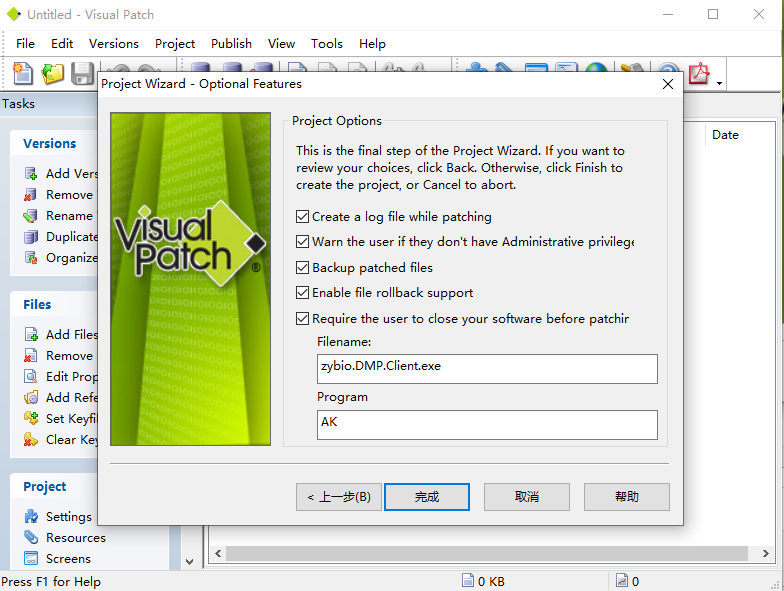Click the Filename field with zybio.DMP.Client.exe
The image size is (784, 591).
pos(487,369)
